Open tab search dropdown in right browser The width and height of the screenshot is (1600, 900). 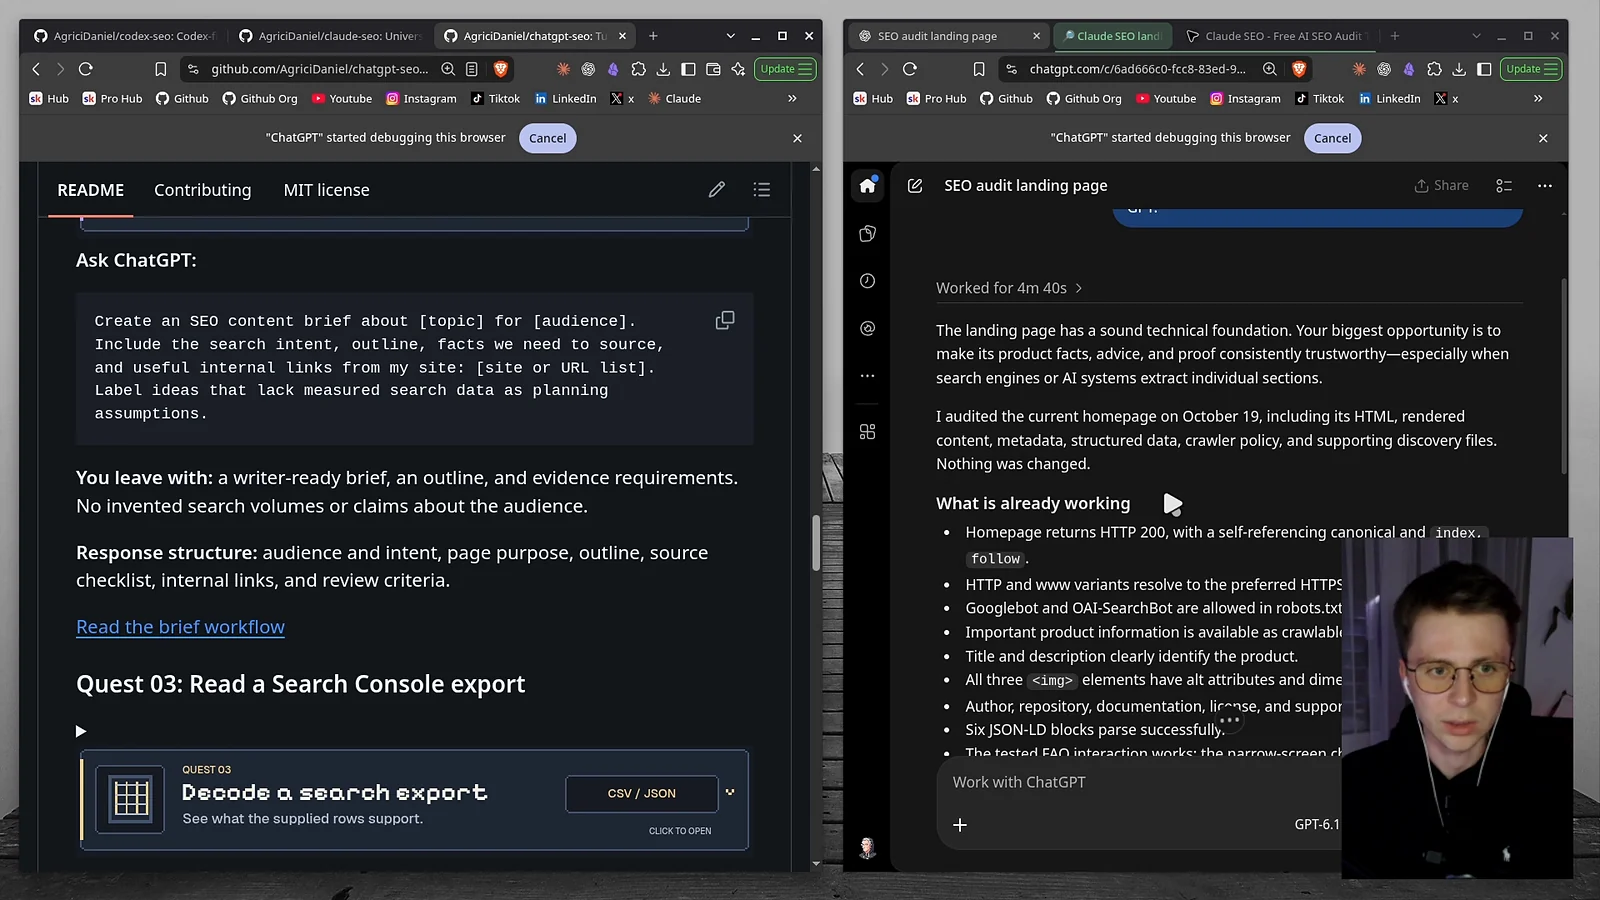[1476, 36]
